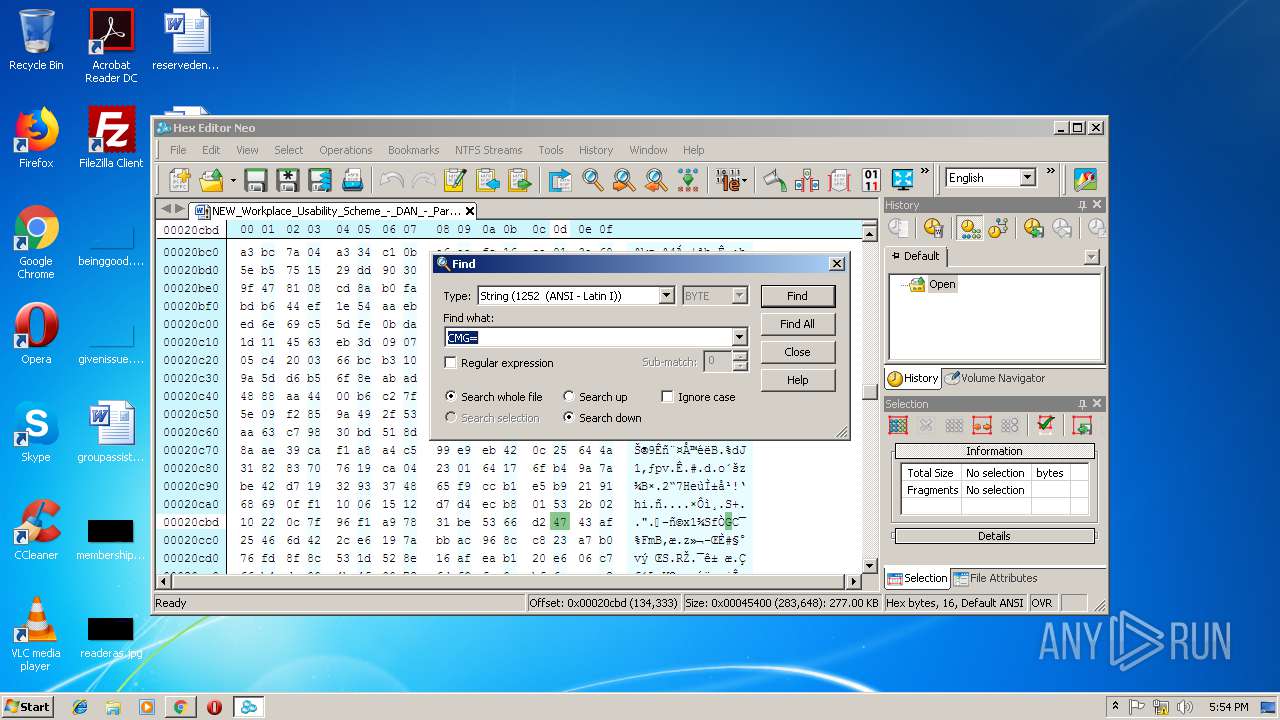Click the Open entry in History tree
The image size is (1280, 720).
942,284
